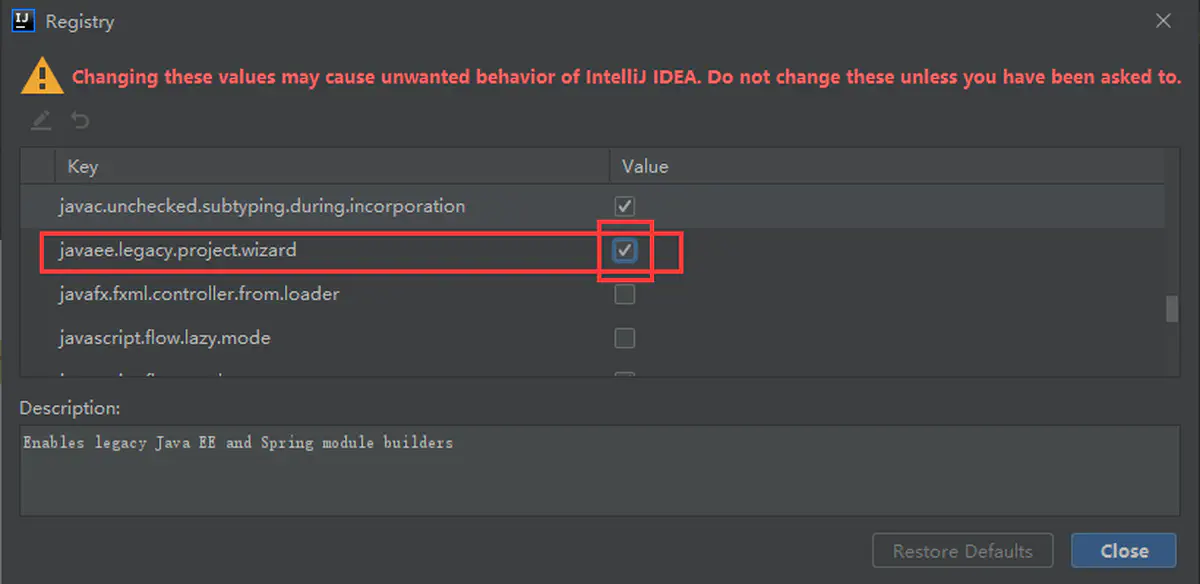Enable javascript.flow.lazy.mode checkbox

[625, 338]
